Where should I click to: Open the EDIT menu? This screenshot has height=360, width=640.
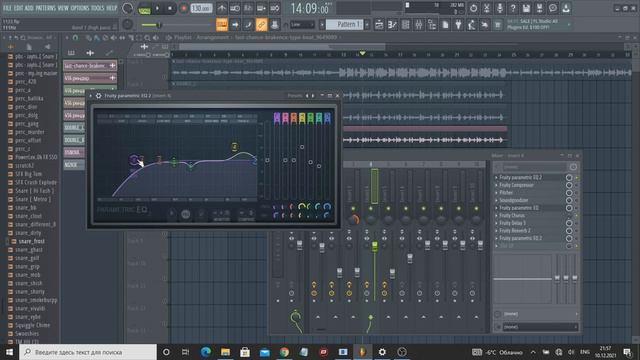click(x=18, y=8)
